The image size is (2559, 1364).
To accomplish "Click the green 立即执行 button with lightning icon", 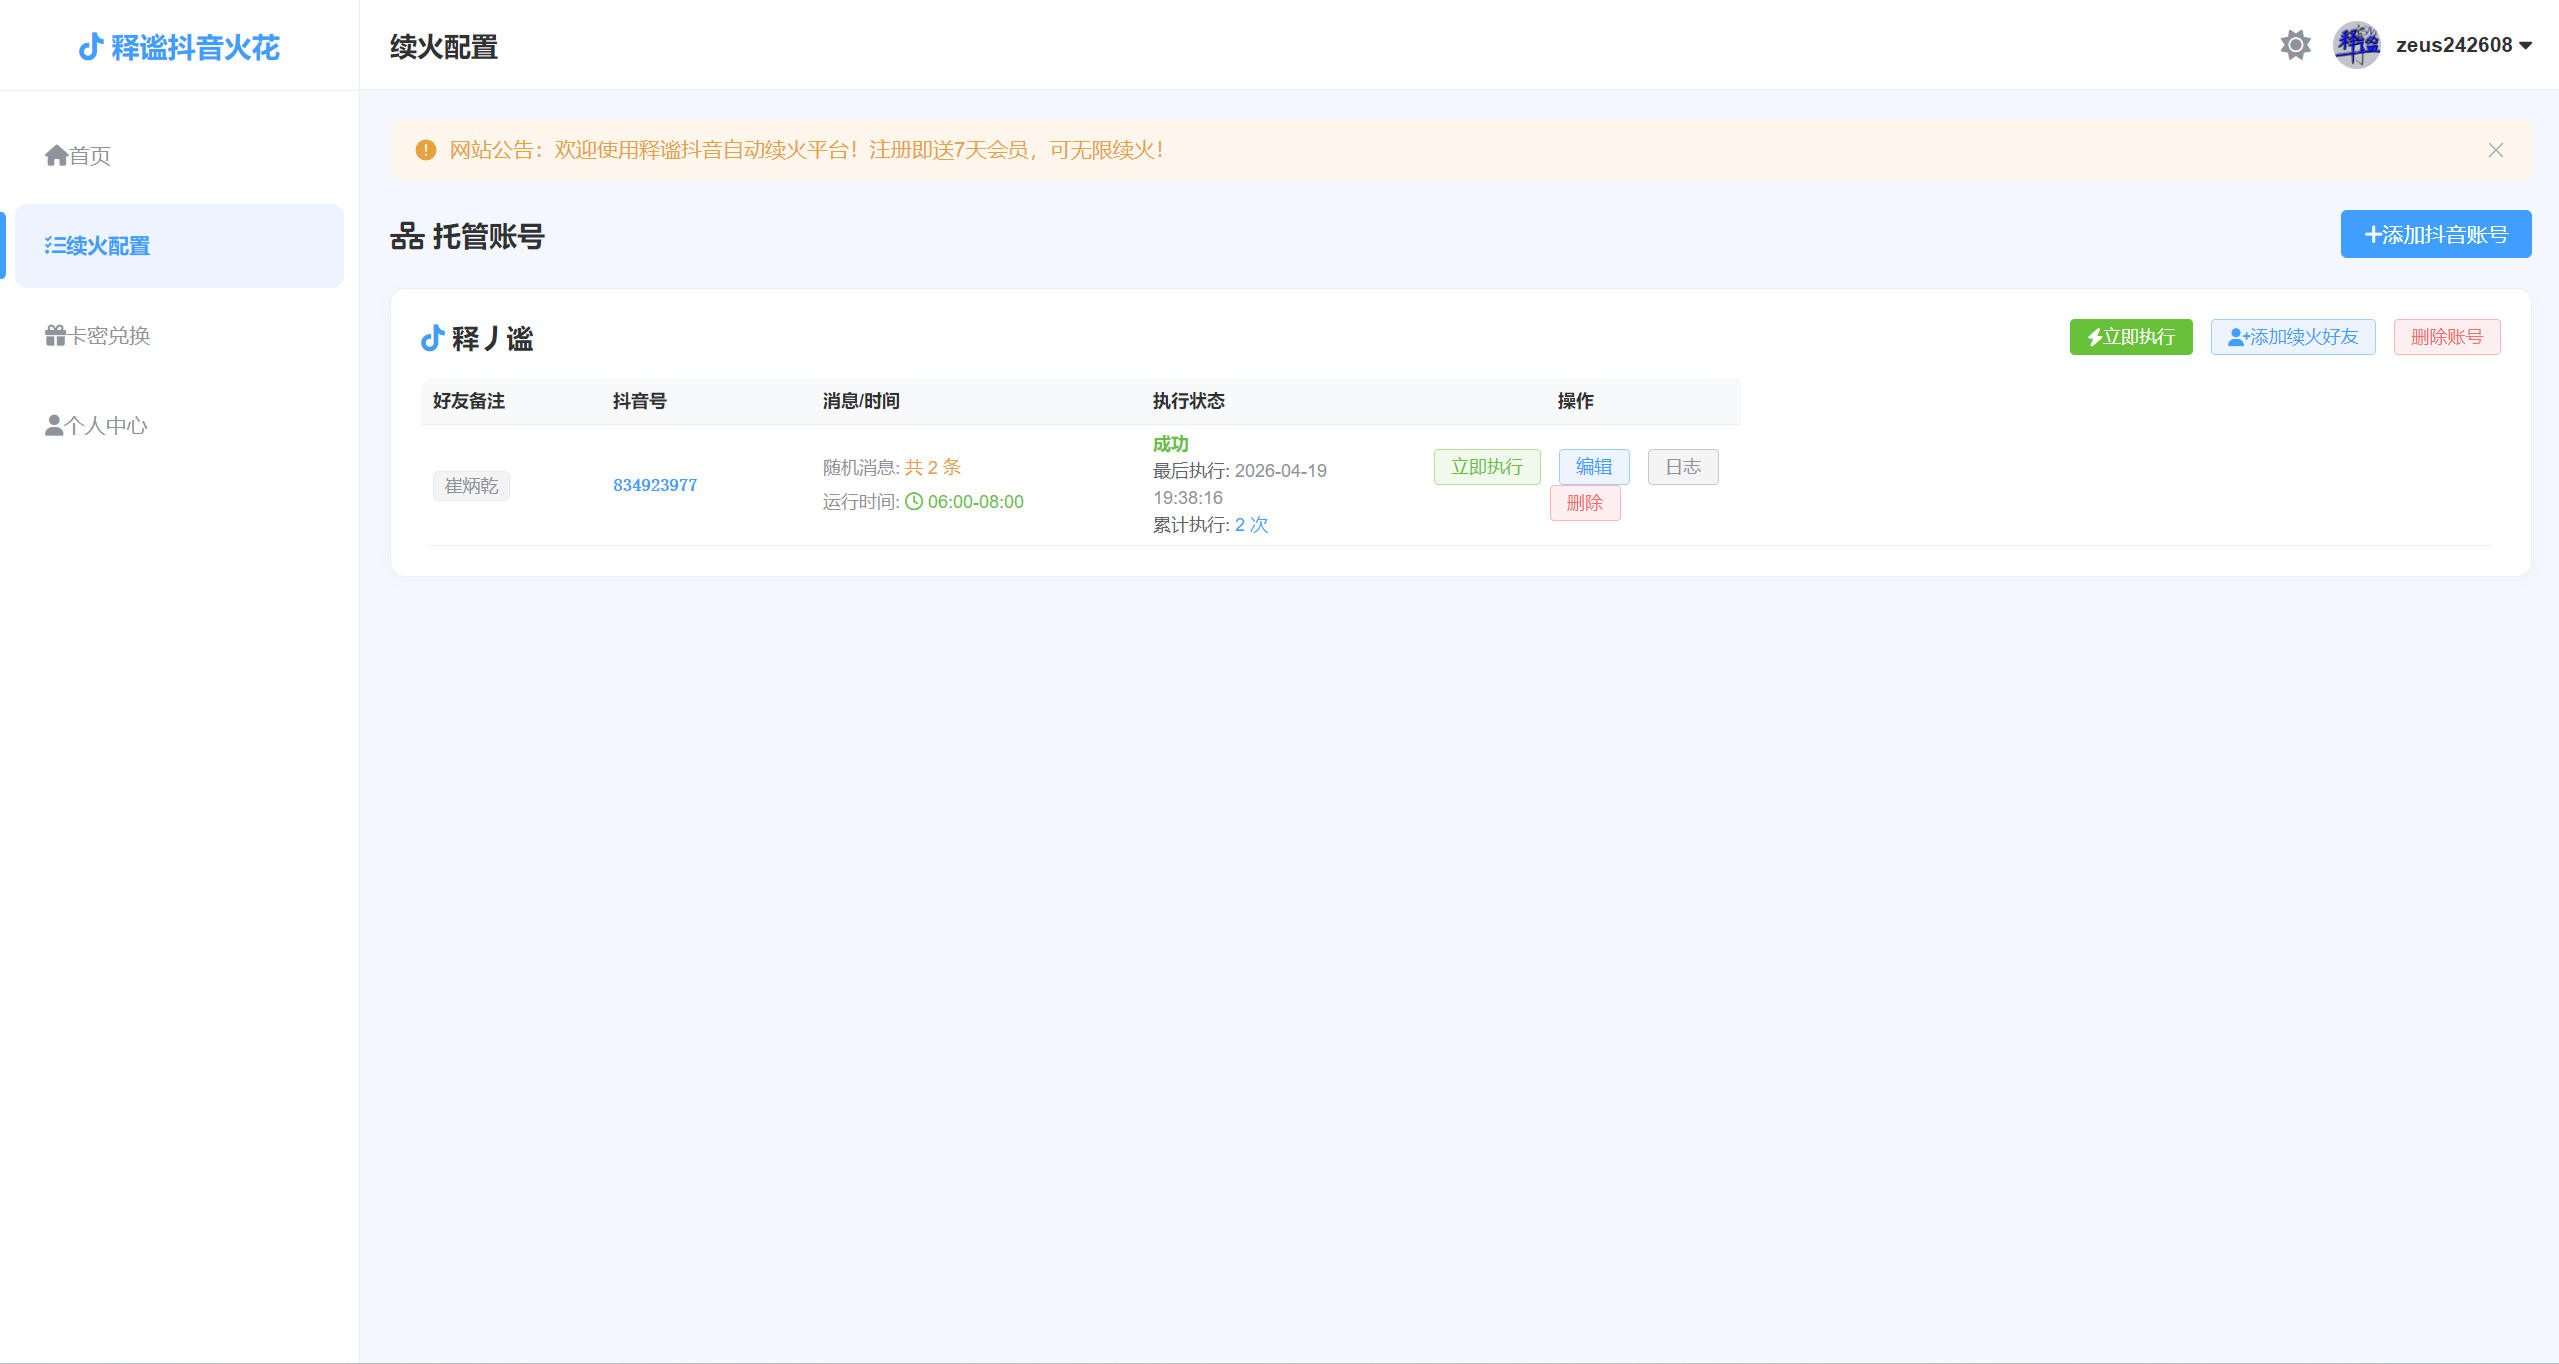I will (2130, 337).
